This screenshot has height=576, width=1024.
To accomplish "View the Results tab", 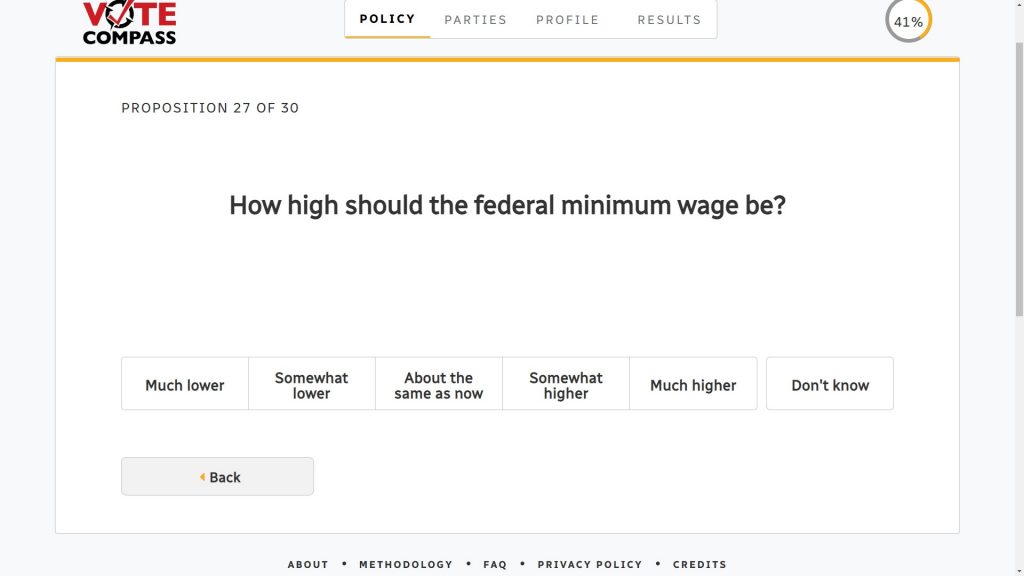I will point(669,19).
